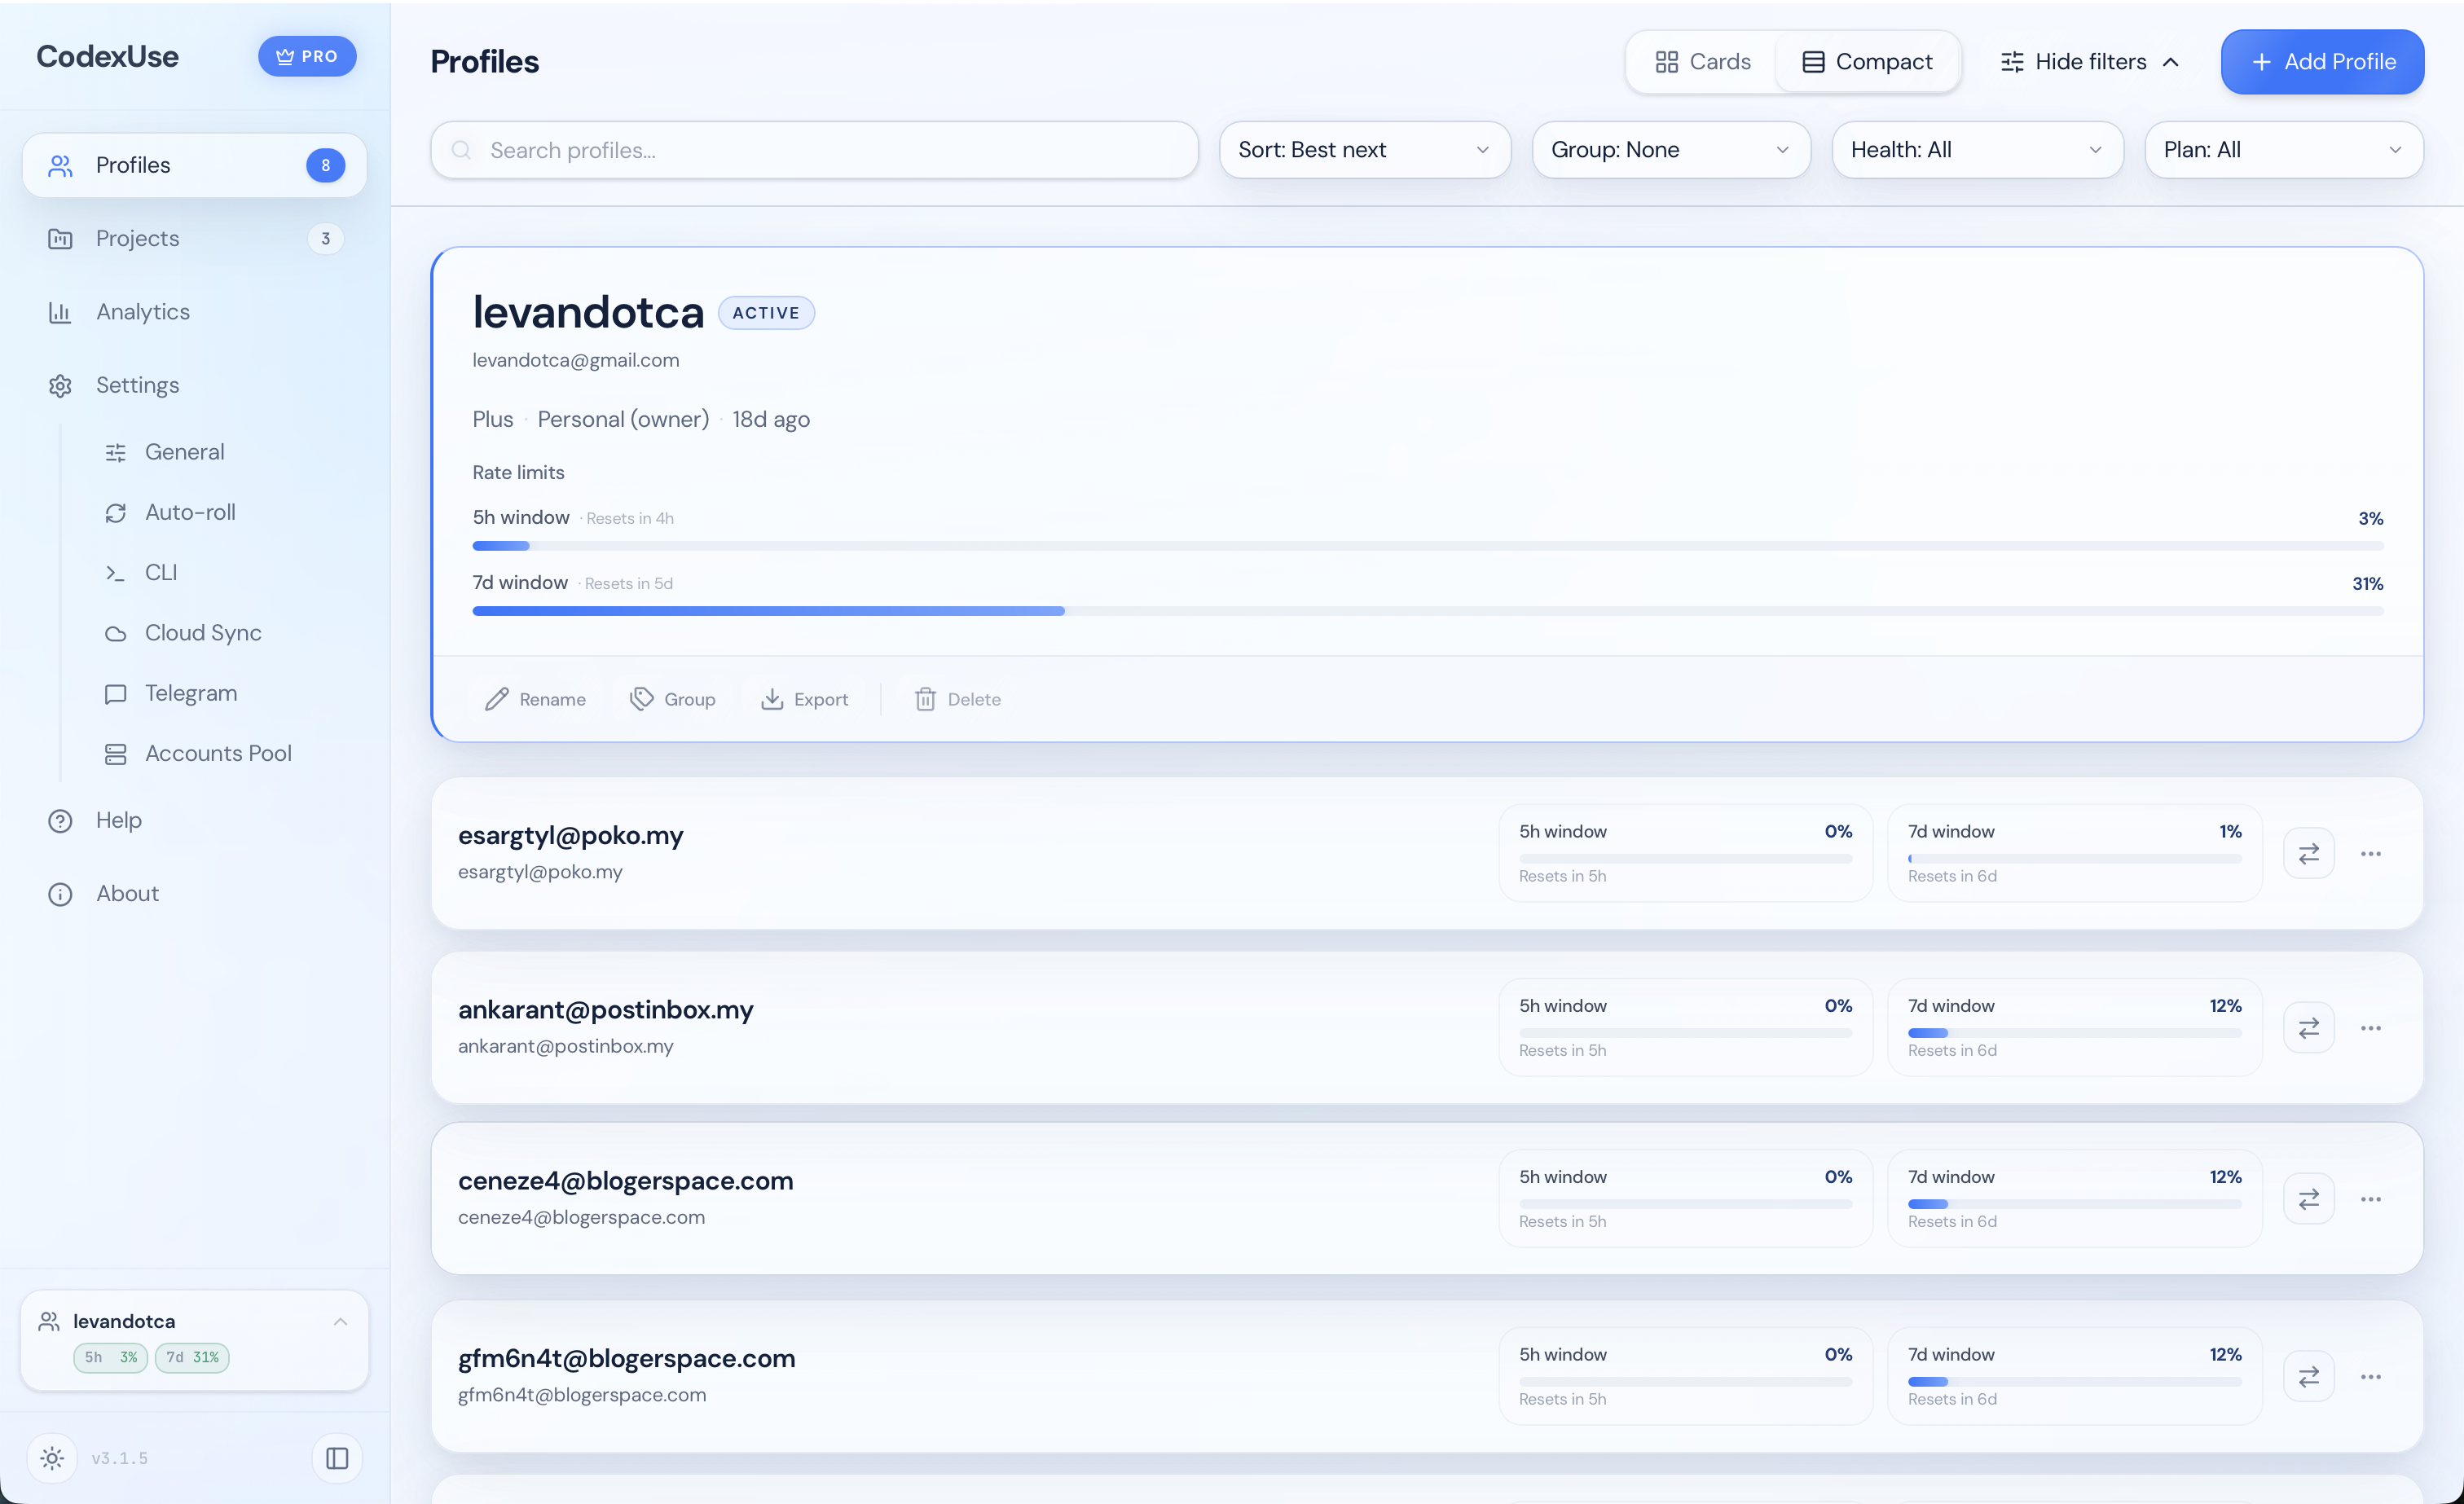Click switch icon for esargtyl@poko.my

click(x=2308, y=854)
